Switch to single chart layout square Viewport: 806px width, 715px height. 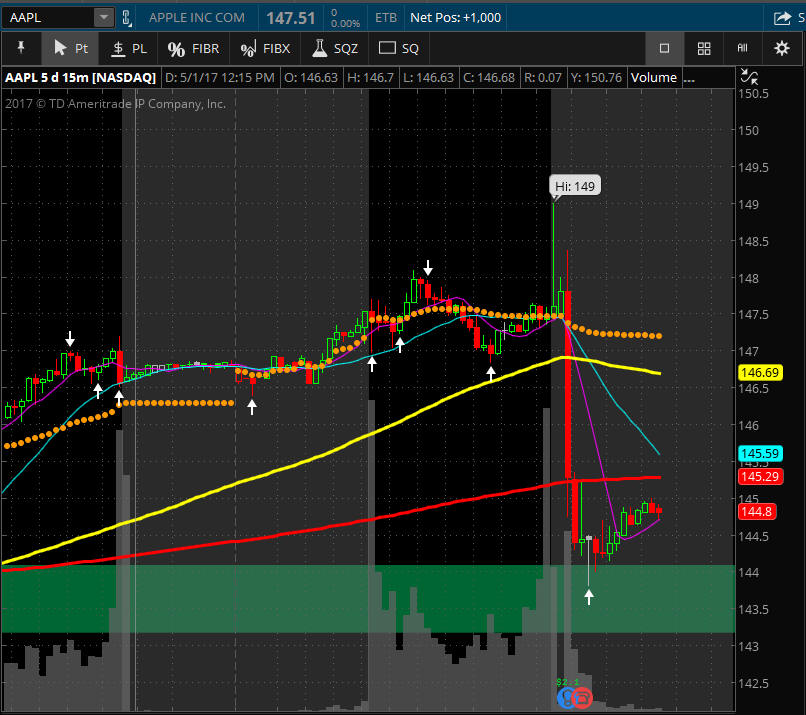point(664,48)
